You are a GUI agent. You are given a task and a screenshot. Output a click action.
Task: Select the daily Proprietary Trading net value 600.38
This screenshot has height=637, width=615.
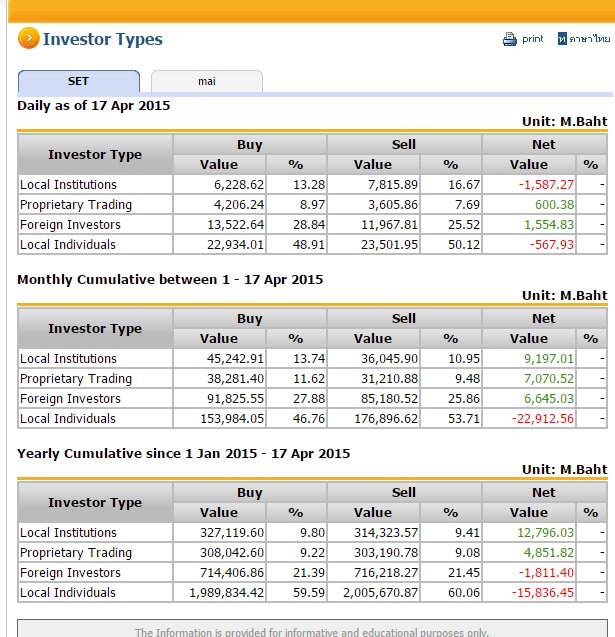pos(557,205)
